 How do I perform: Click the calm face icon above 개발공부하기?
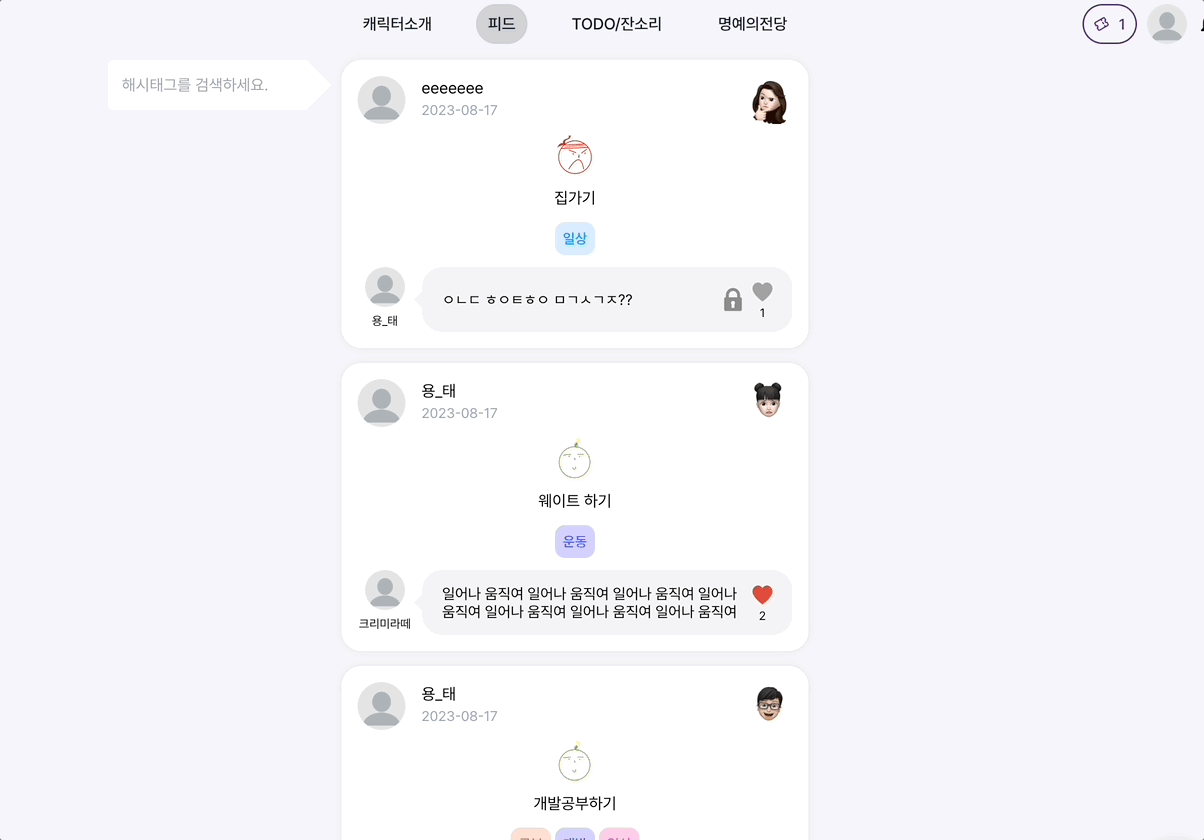pos(575,762)
